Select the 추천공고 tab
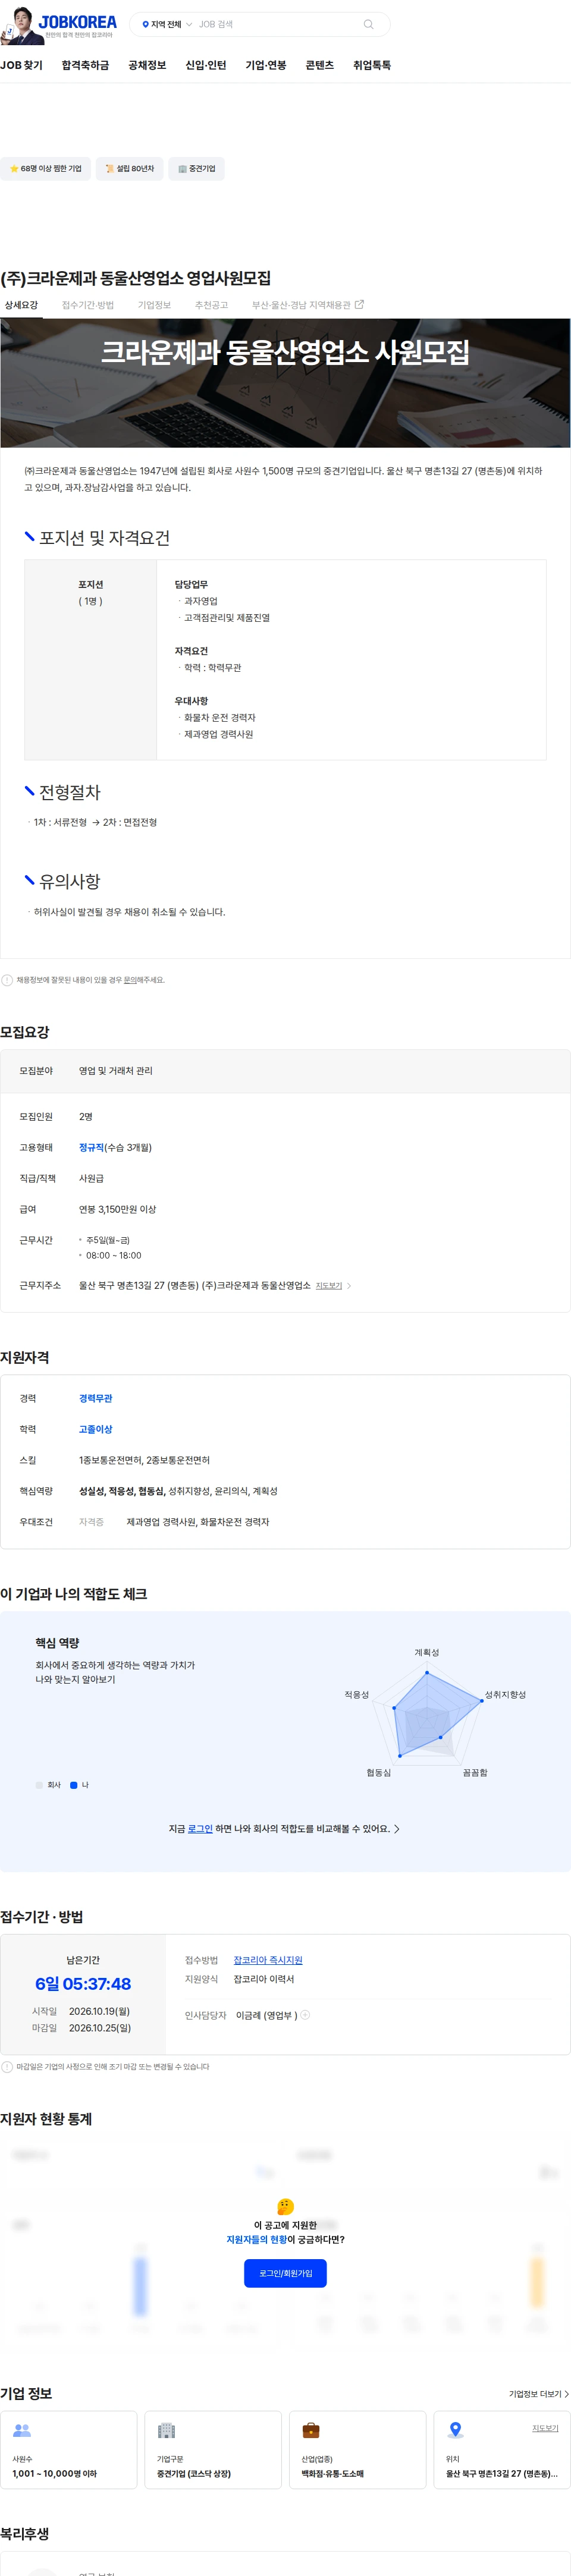571x2576 pixels. click(x=211, y=305)
